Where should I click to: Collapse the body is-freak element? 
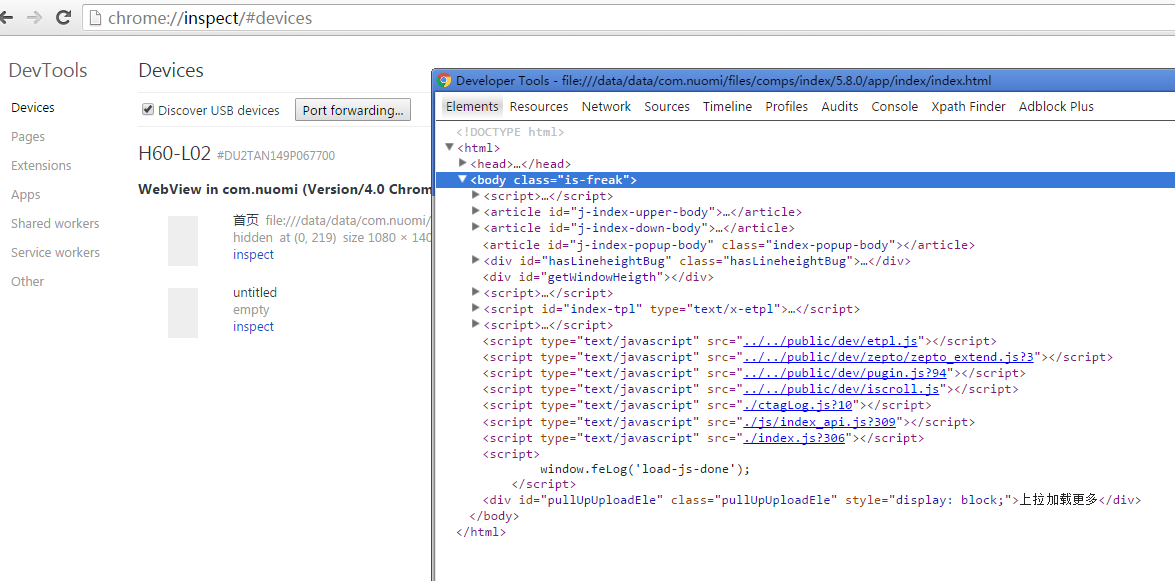[463, 179]
